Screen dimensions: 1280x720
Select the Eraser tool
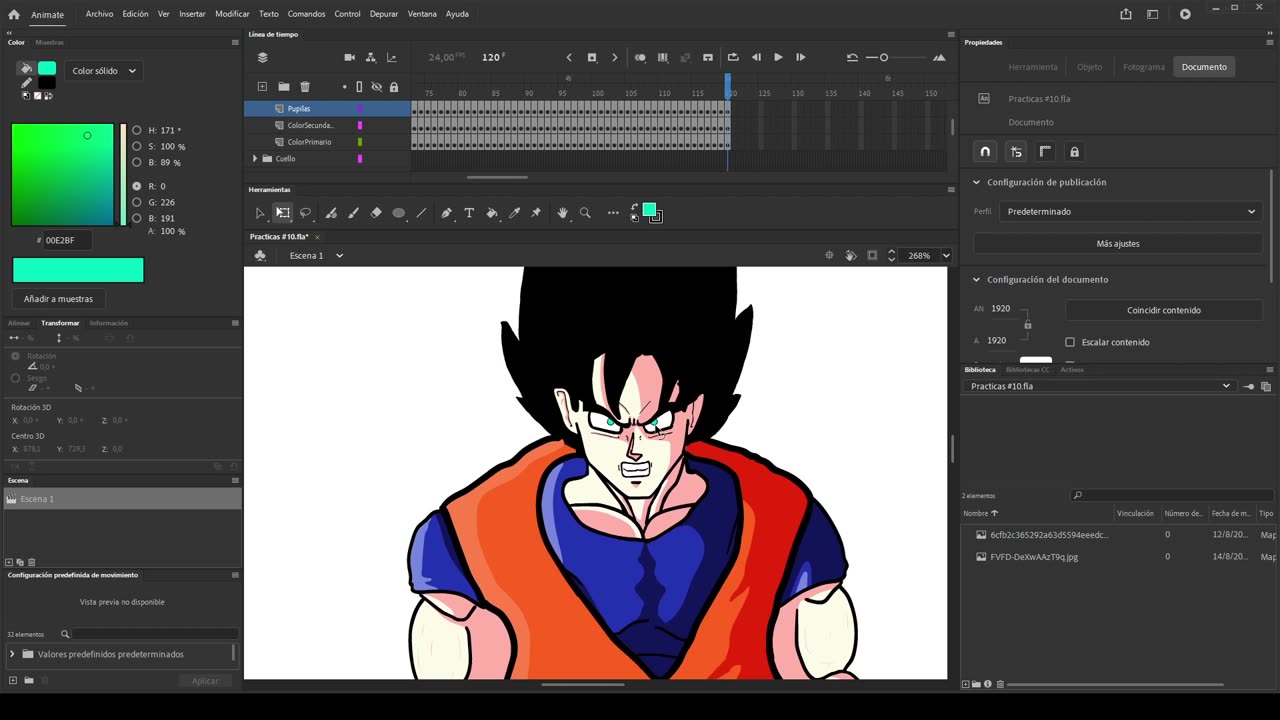(376, 213)
